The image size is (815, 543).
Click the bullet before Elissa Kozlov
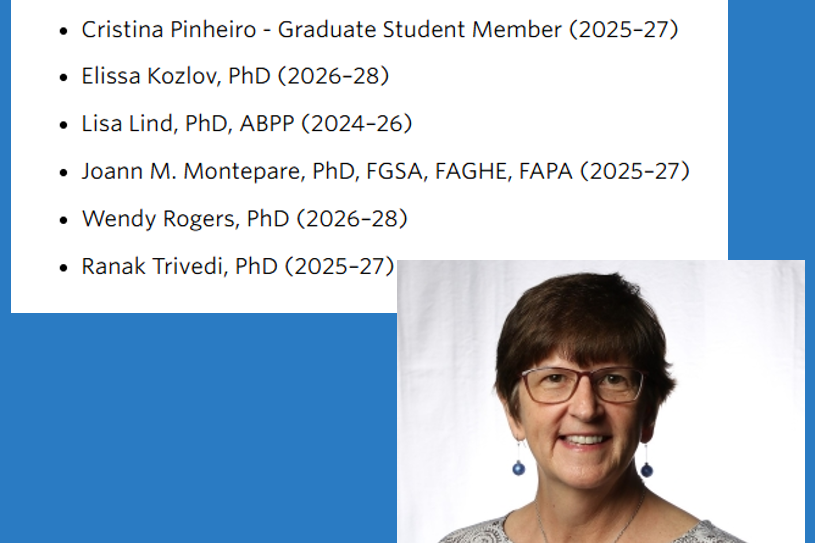pyautogui.click(x=63, y=77)
